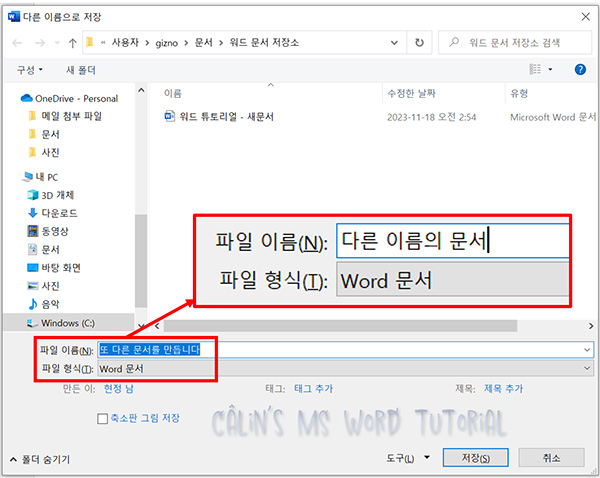Open 바탕 화면 folder

[x=54, y=268]
